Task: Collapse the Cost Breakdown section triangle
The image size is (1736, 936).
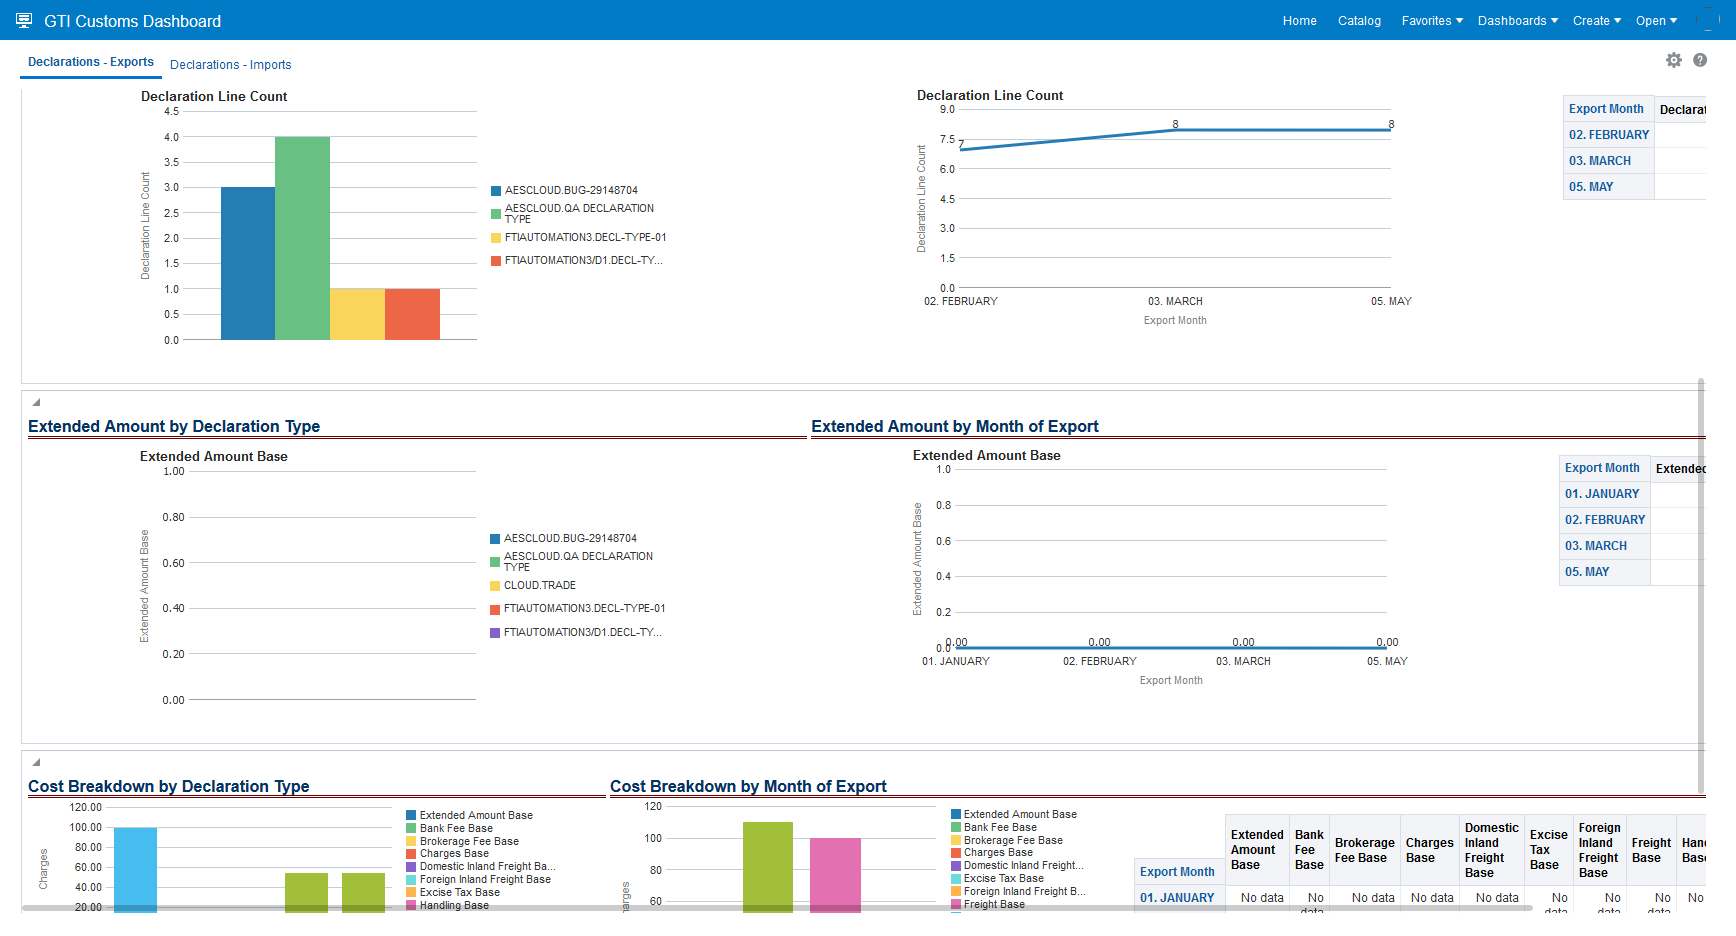Action: click(36, 762)
